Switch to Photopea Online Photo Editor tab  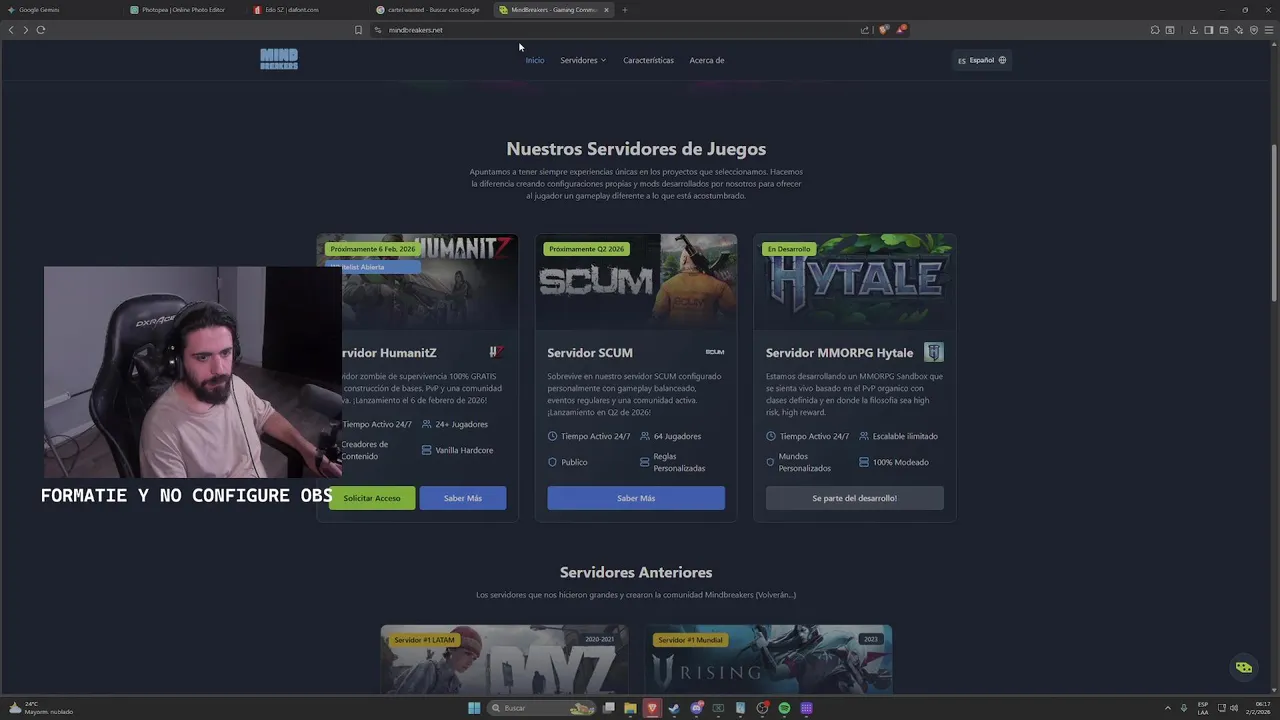click(183, 10)
